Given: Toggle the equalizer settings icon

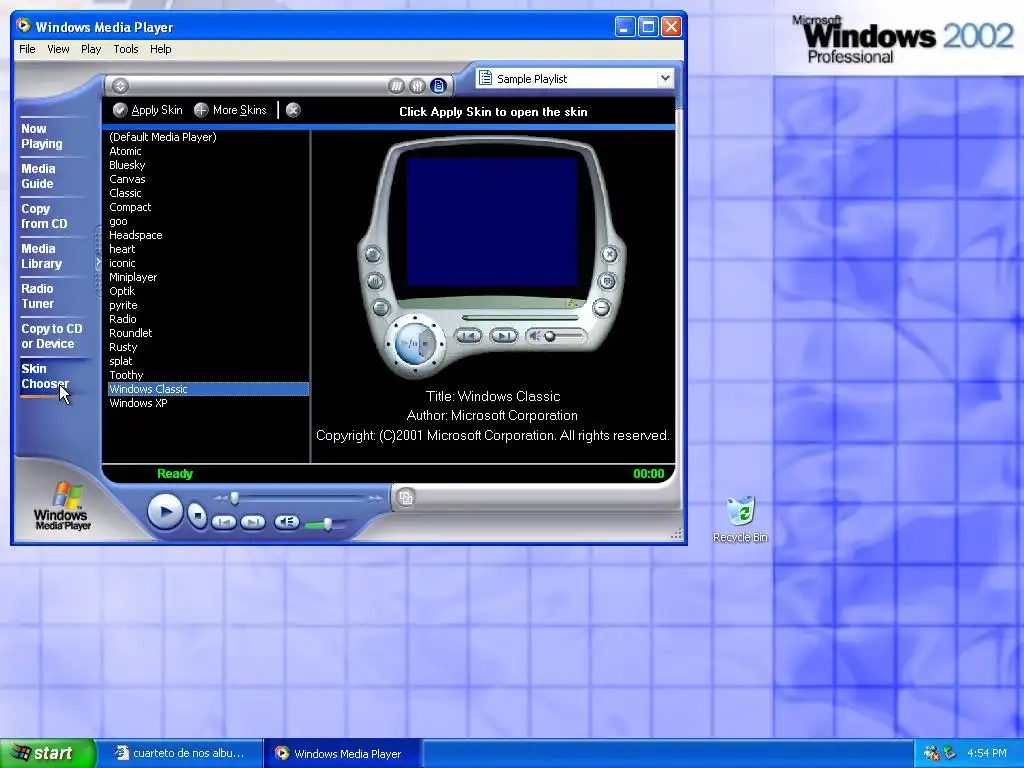Looking at the screenshot, I should [x=417, y=86].
